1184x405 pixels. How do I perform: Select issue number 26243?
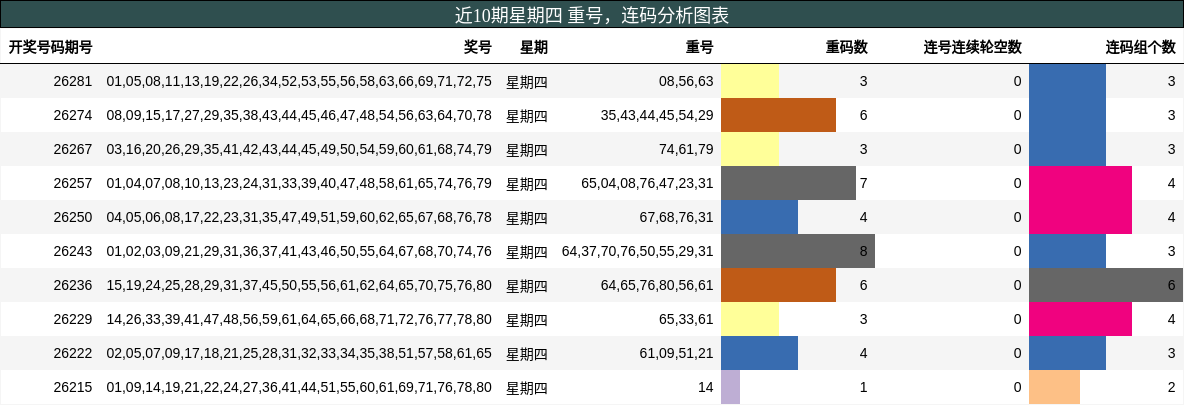pos(73,251)
